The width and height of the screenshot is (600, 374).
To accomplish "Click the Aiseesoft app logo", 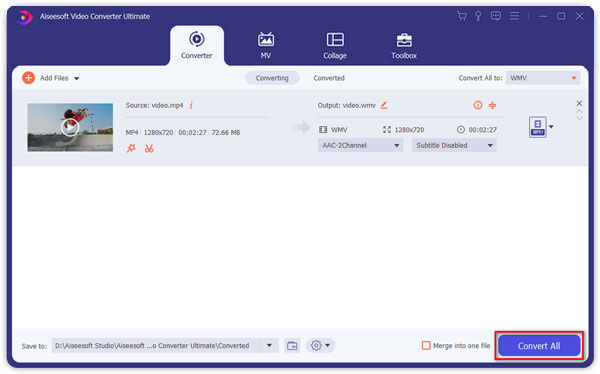I will [24, 17].
